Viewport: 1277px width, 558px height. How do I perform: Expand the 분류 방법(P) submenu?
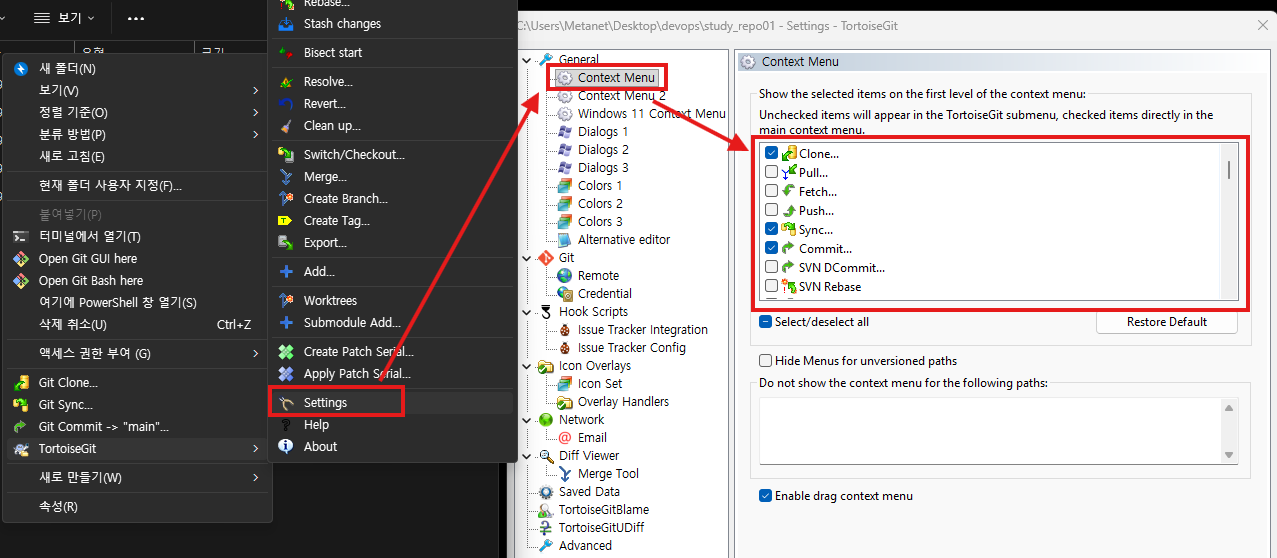pos(137,134)
